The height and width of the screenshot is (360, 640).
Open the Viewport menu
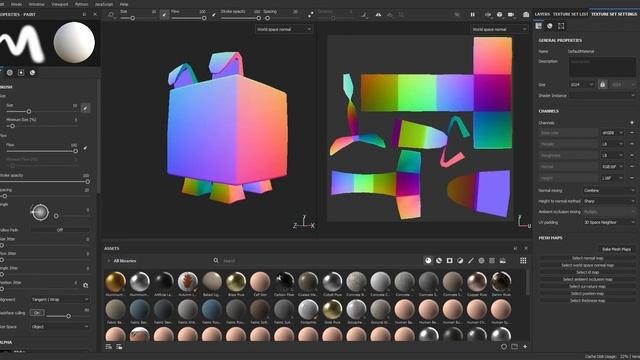[x=60, y=4]
